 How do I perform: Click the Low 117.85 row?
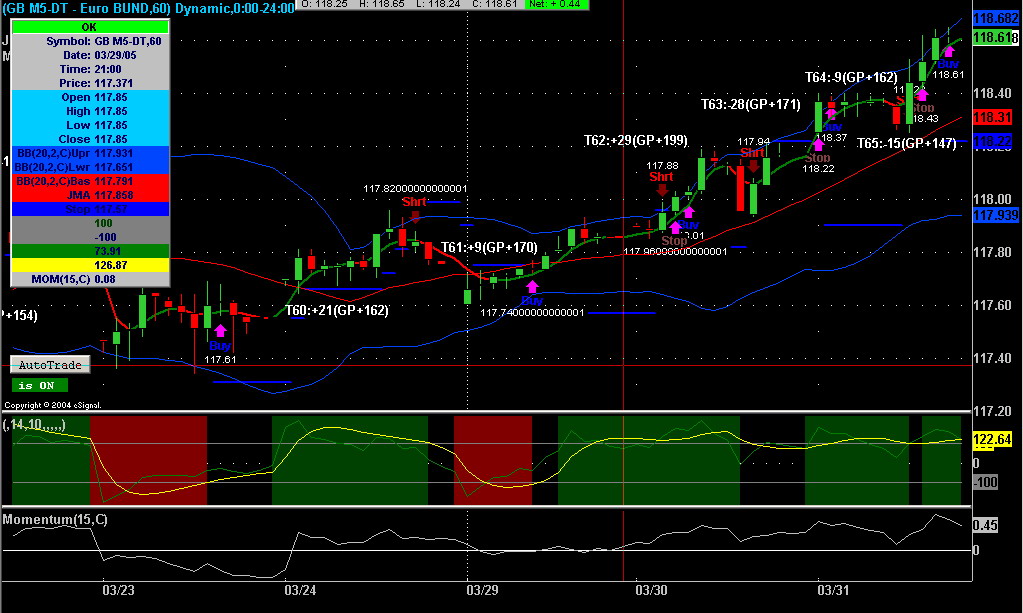pos(90,125)
